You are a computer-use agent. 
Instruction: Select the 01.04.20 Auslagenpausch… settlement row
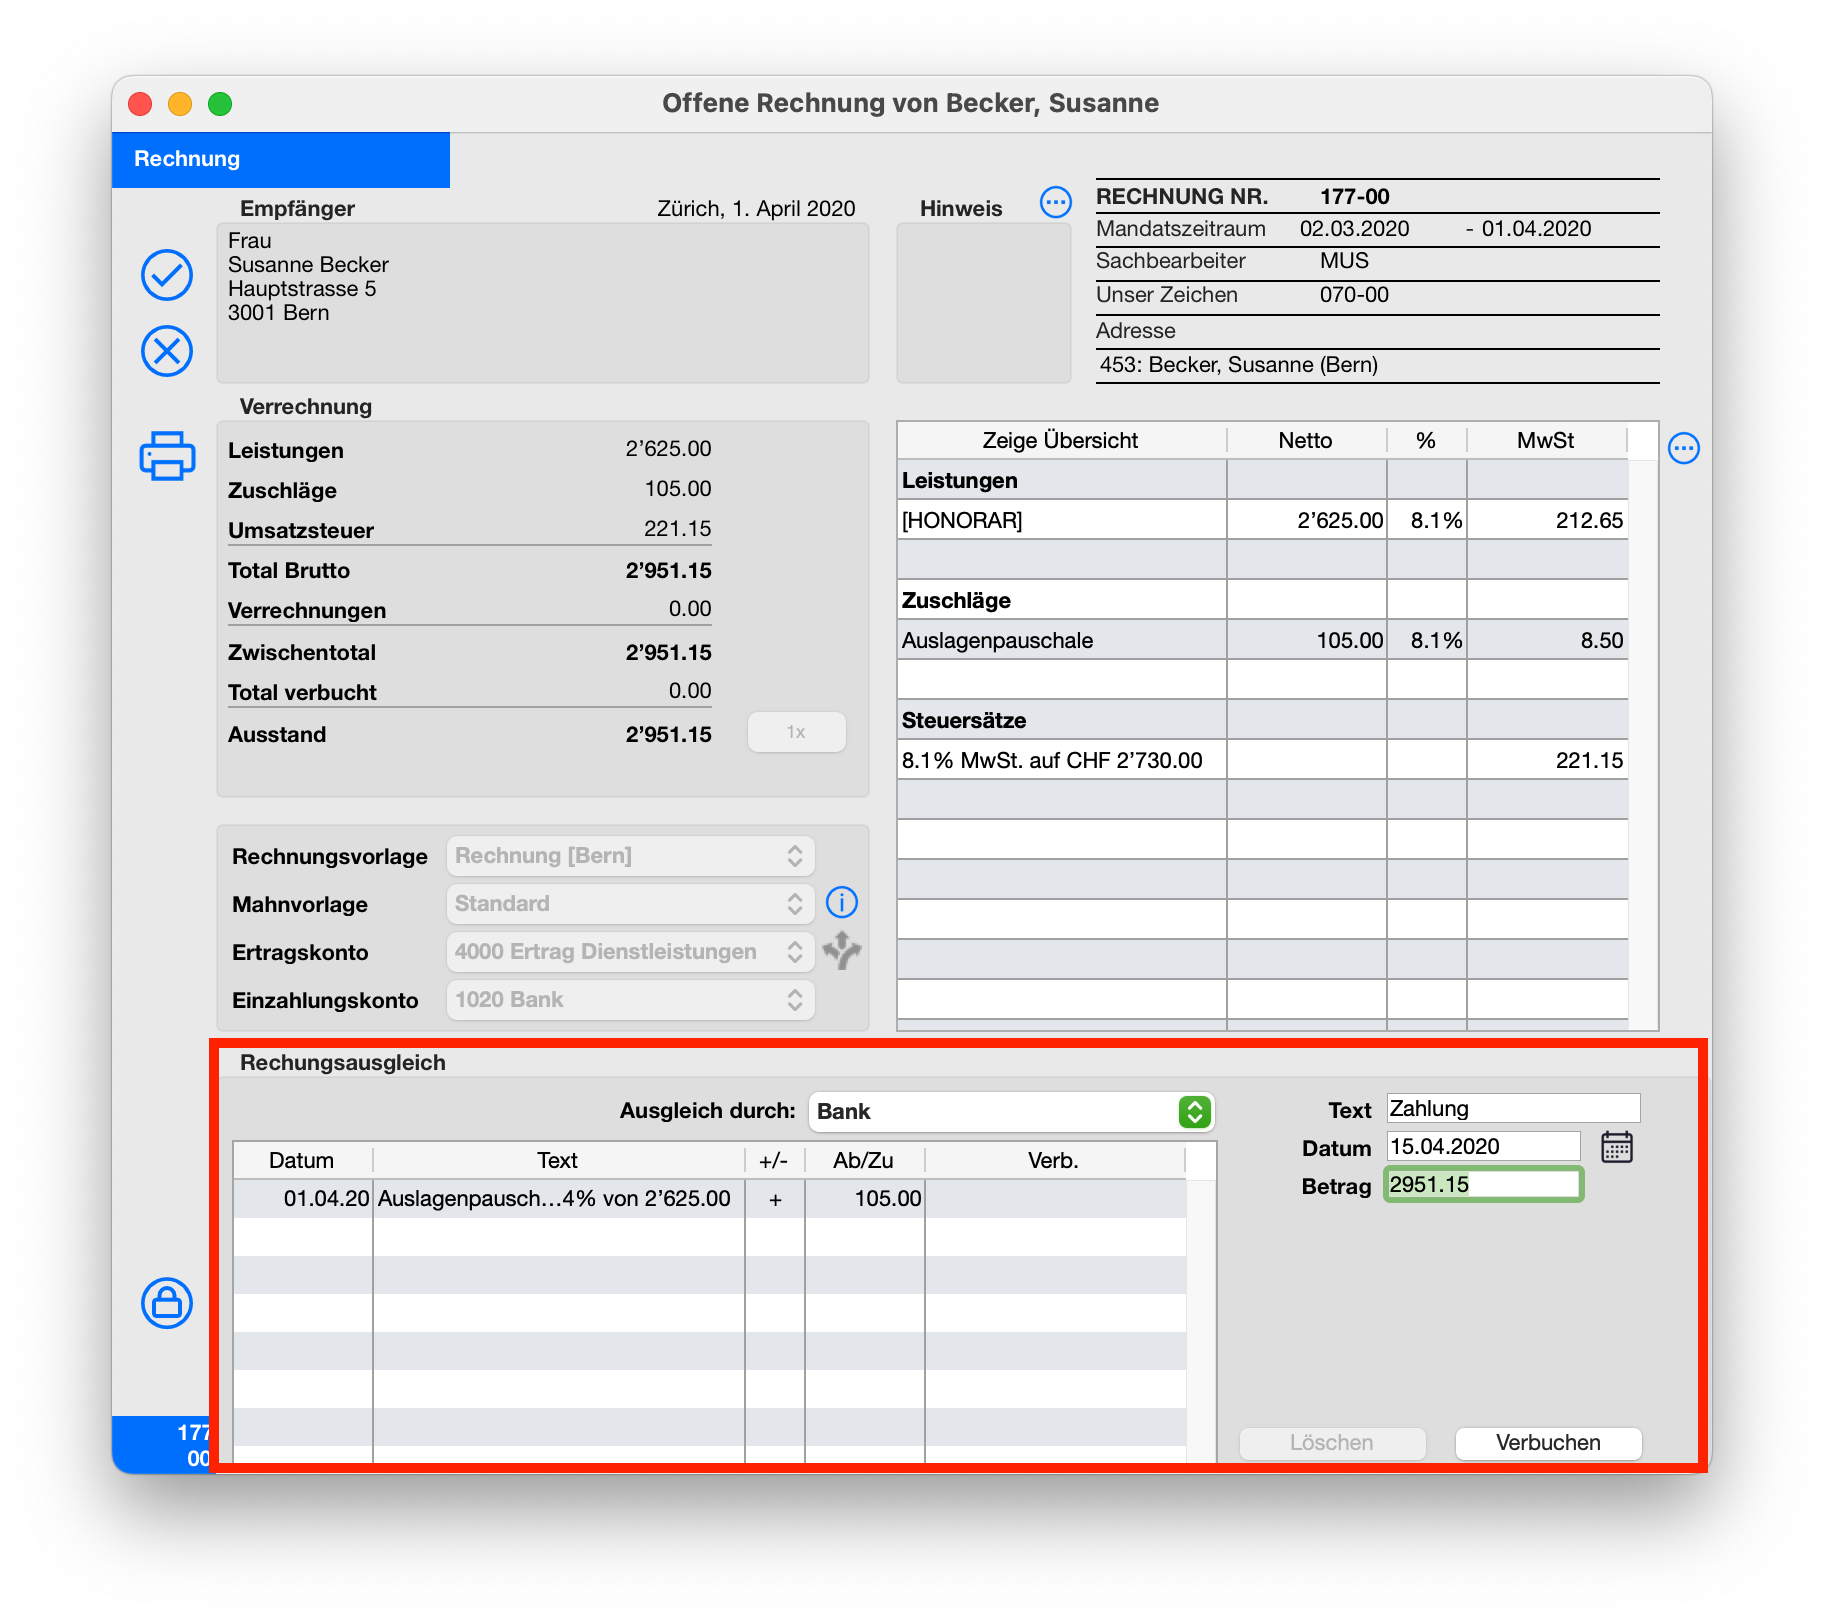point(709,1198)
